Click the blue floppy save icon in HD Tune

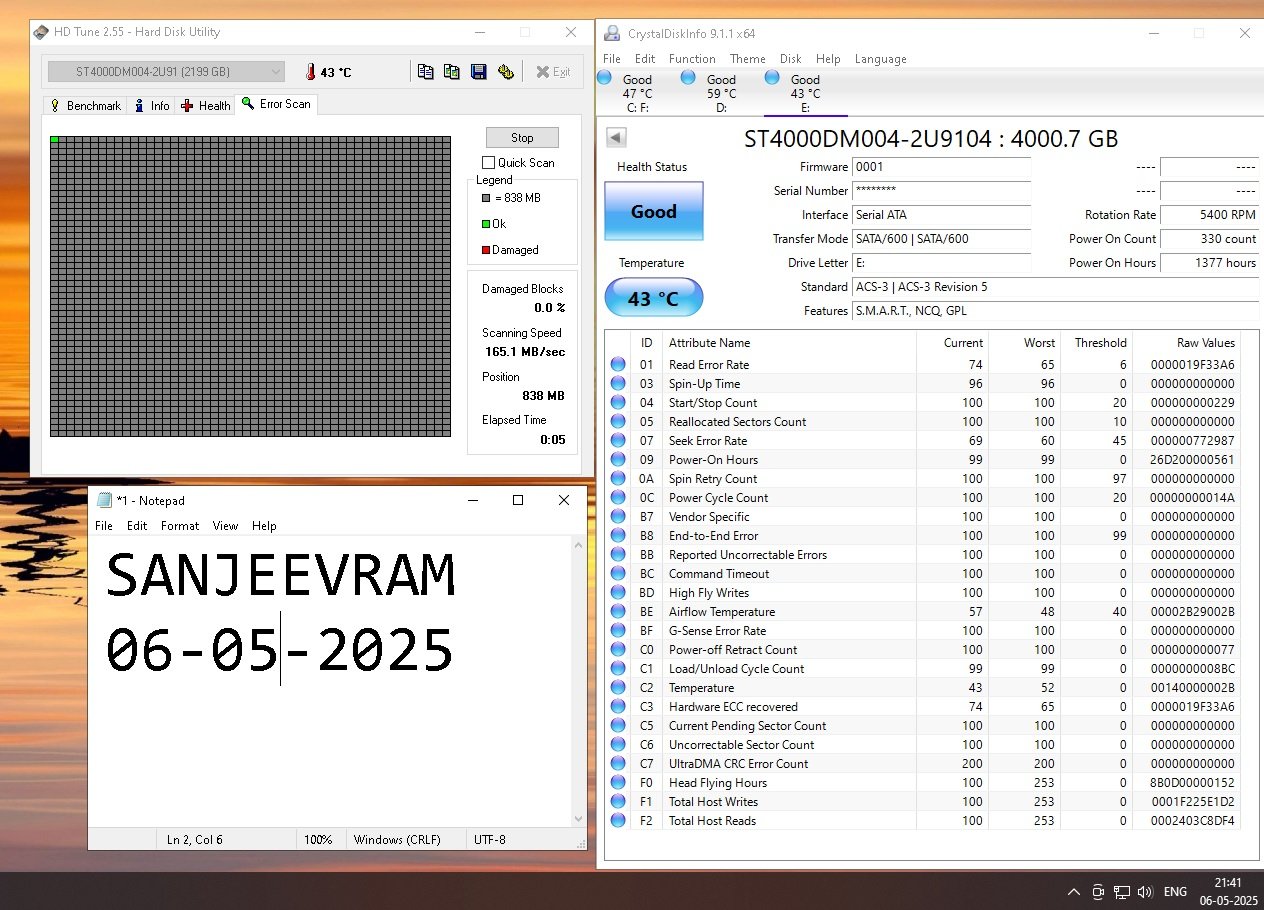coord(478,72)
